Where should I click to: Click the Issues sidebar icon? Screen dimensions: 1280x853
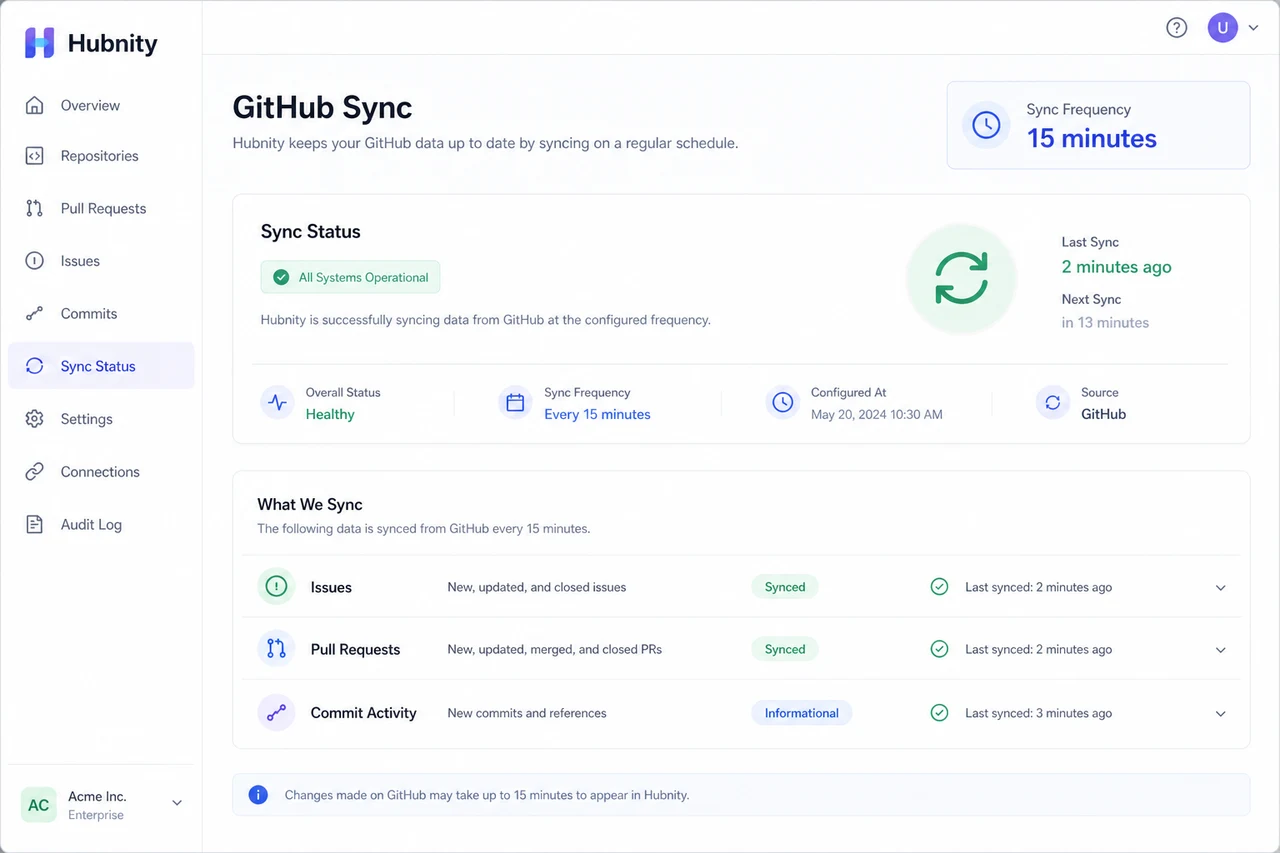34,261
